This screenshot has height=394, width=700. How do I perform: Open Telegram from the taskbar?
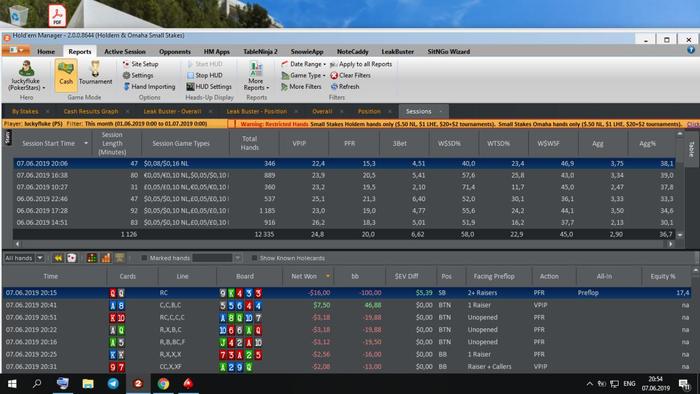coord(113,383)
